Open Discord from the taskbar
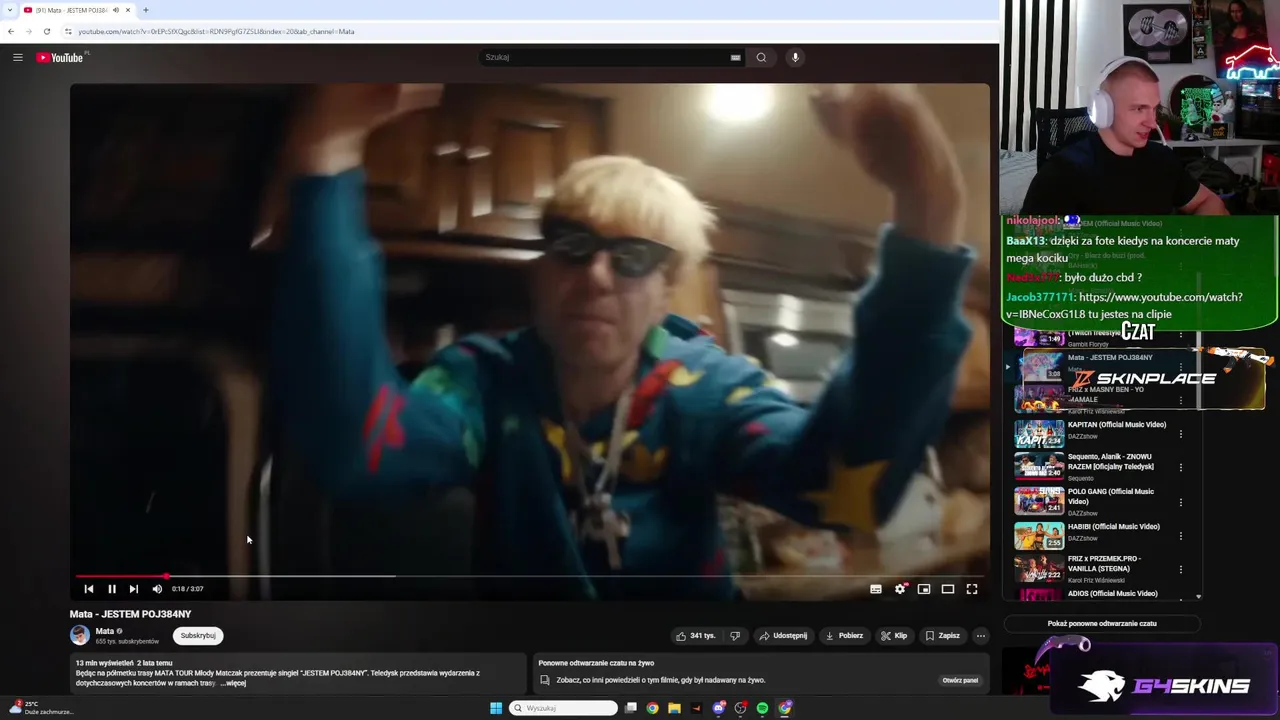This screenshot has width=1280, height=720. [719, 708]
